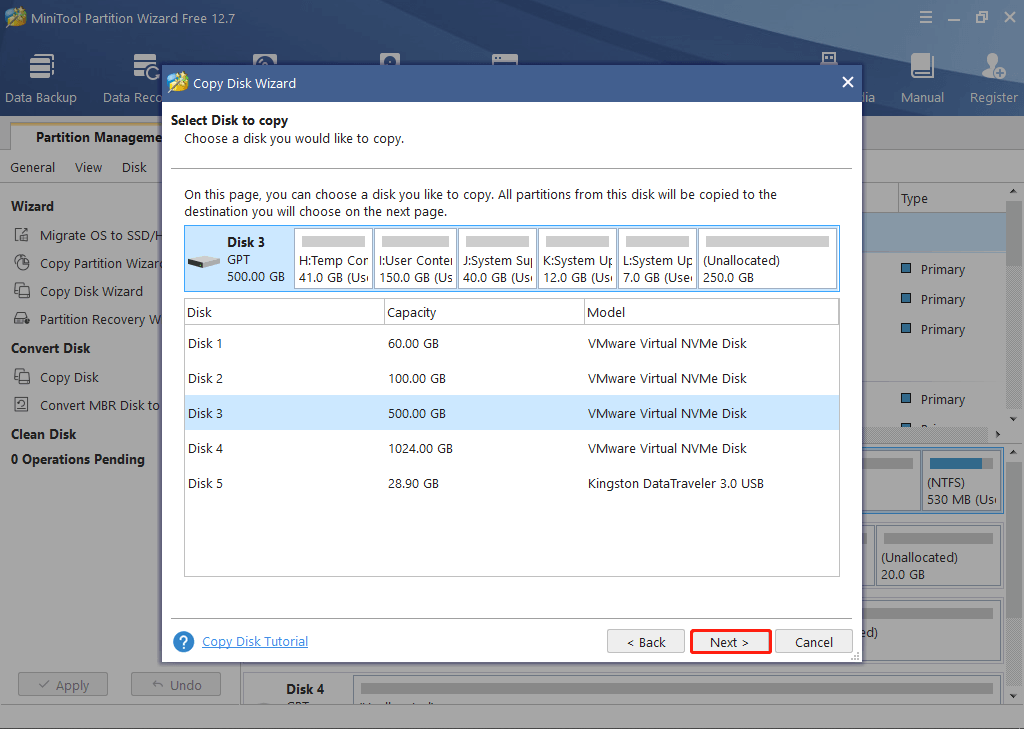Click the partition list scroll-up arrow

coord(1013,191)
